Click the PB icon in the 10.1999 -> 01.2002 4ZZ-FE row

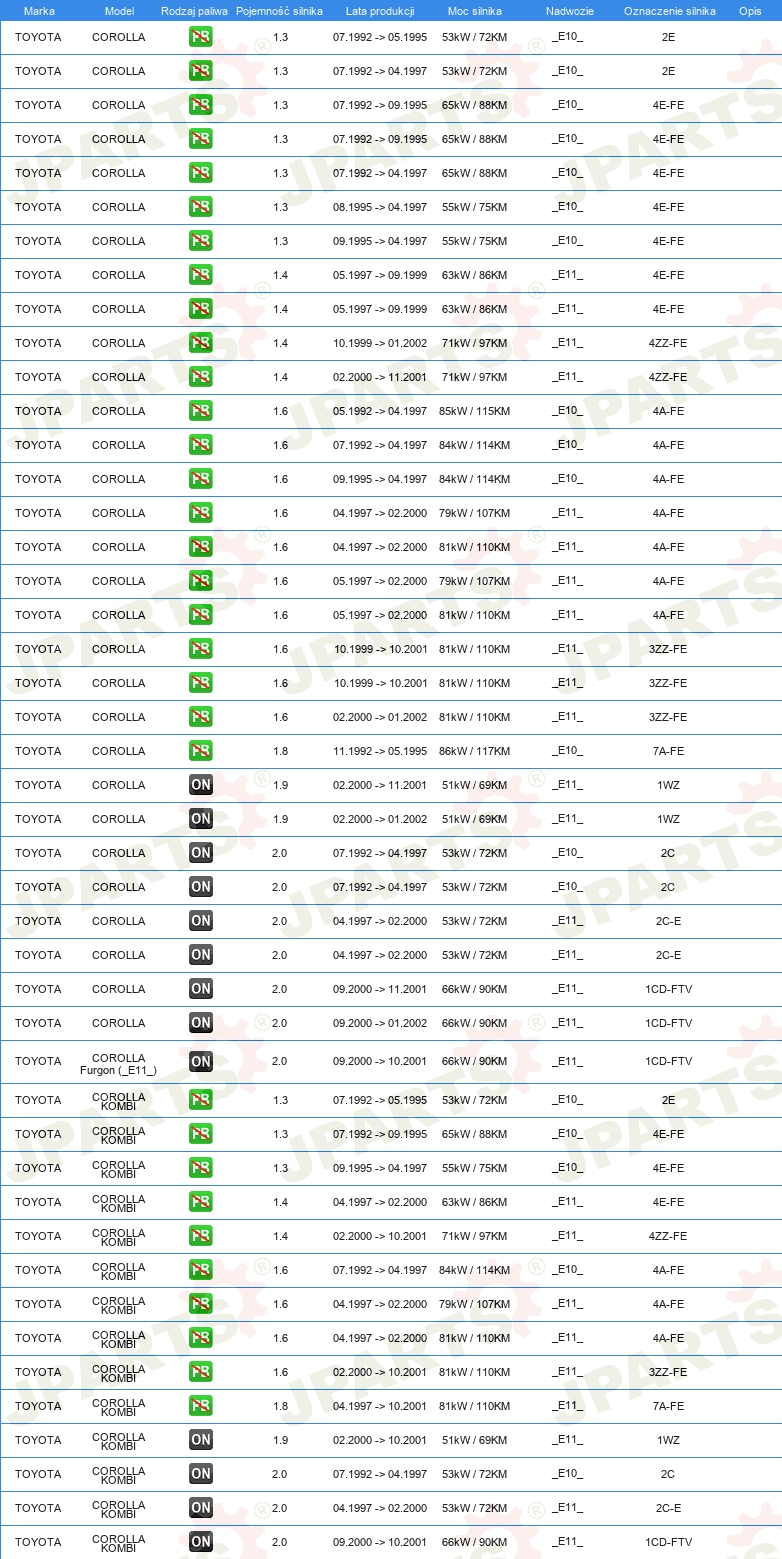point(200,343)
